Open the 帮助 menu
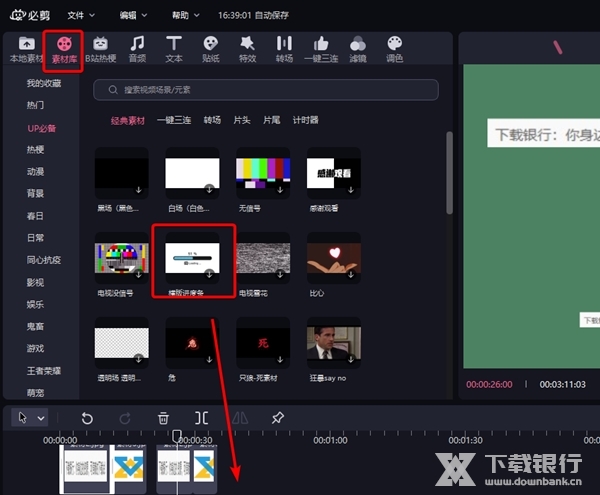The height and width of the screenshot is (495, 600). point(186,15)
